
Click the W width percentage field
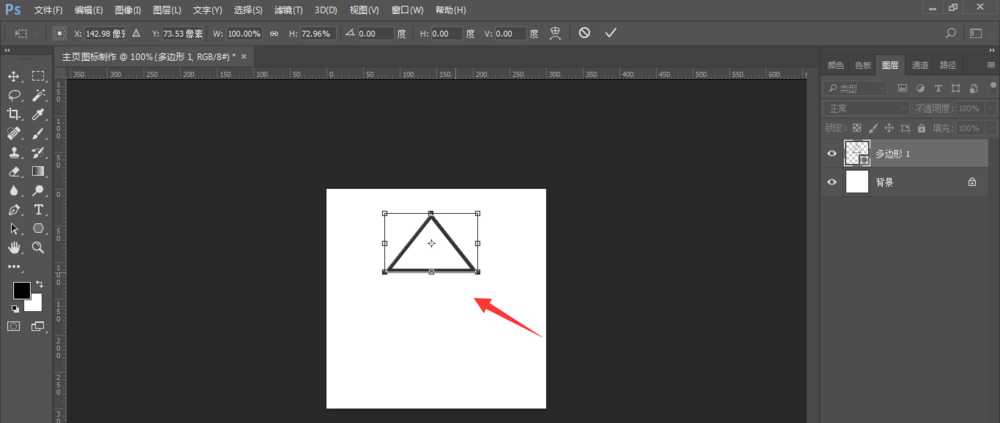(245, 33)
